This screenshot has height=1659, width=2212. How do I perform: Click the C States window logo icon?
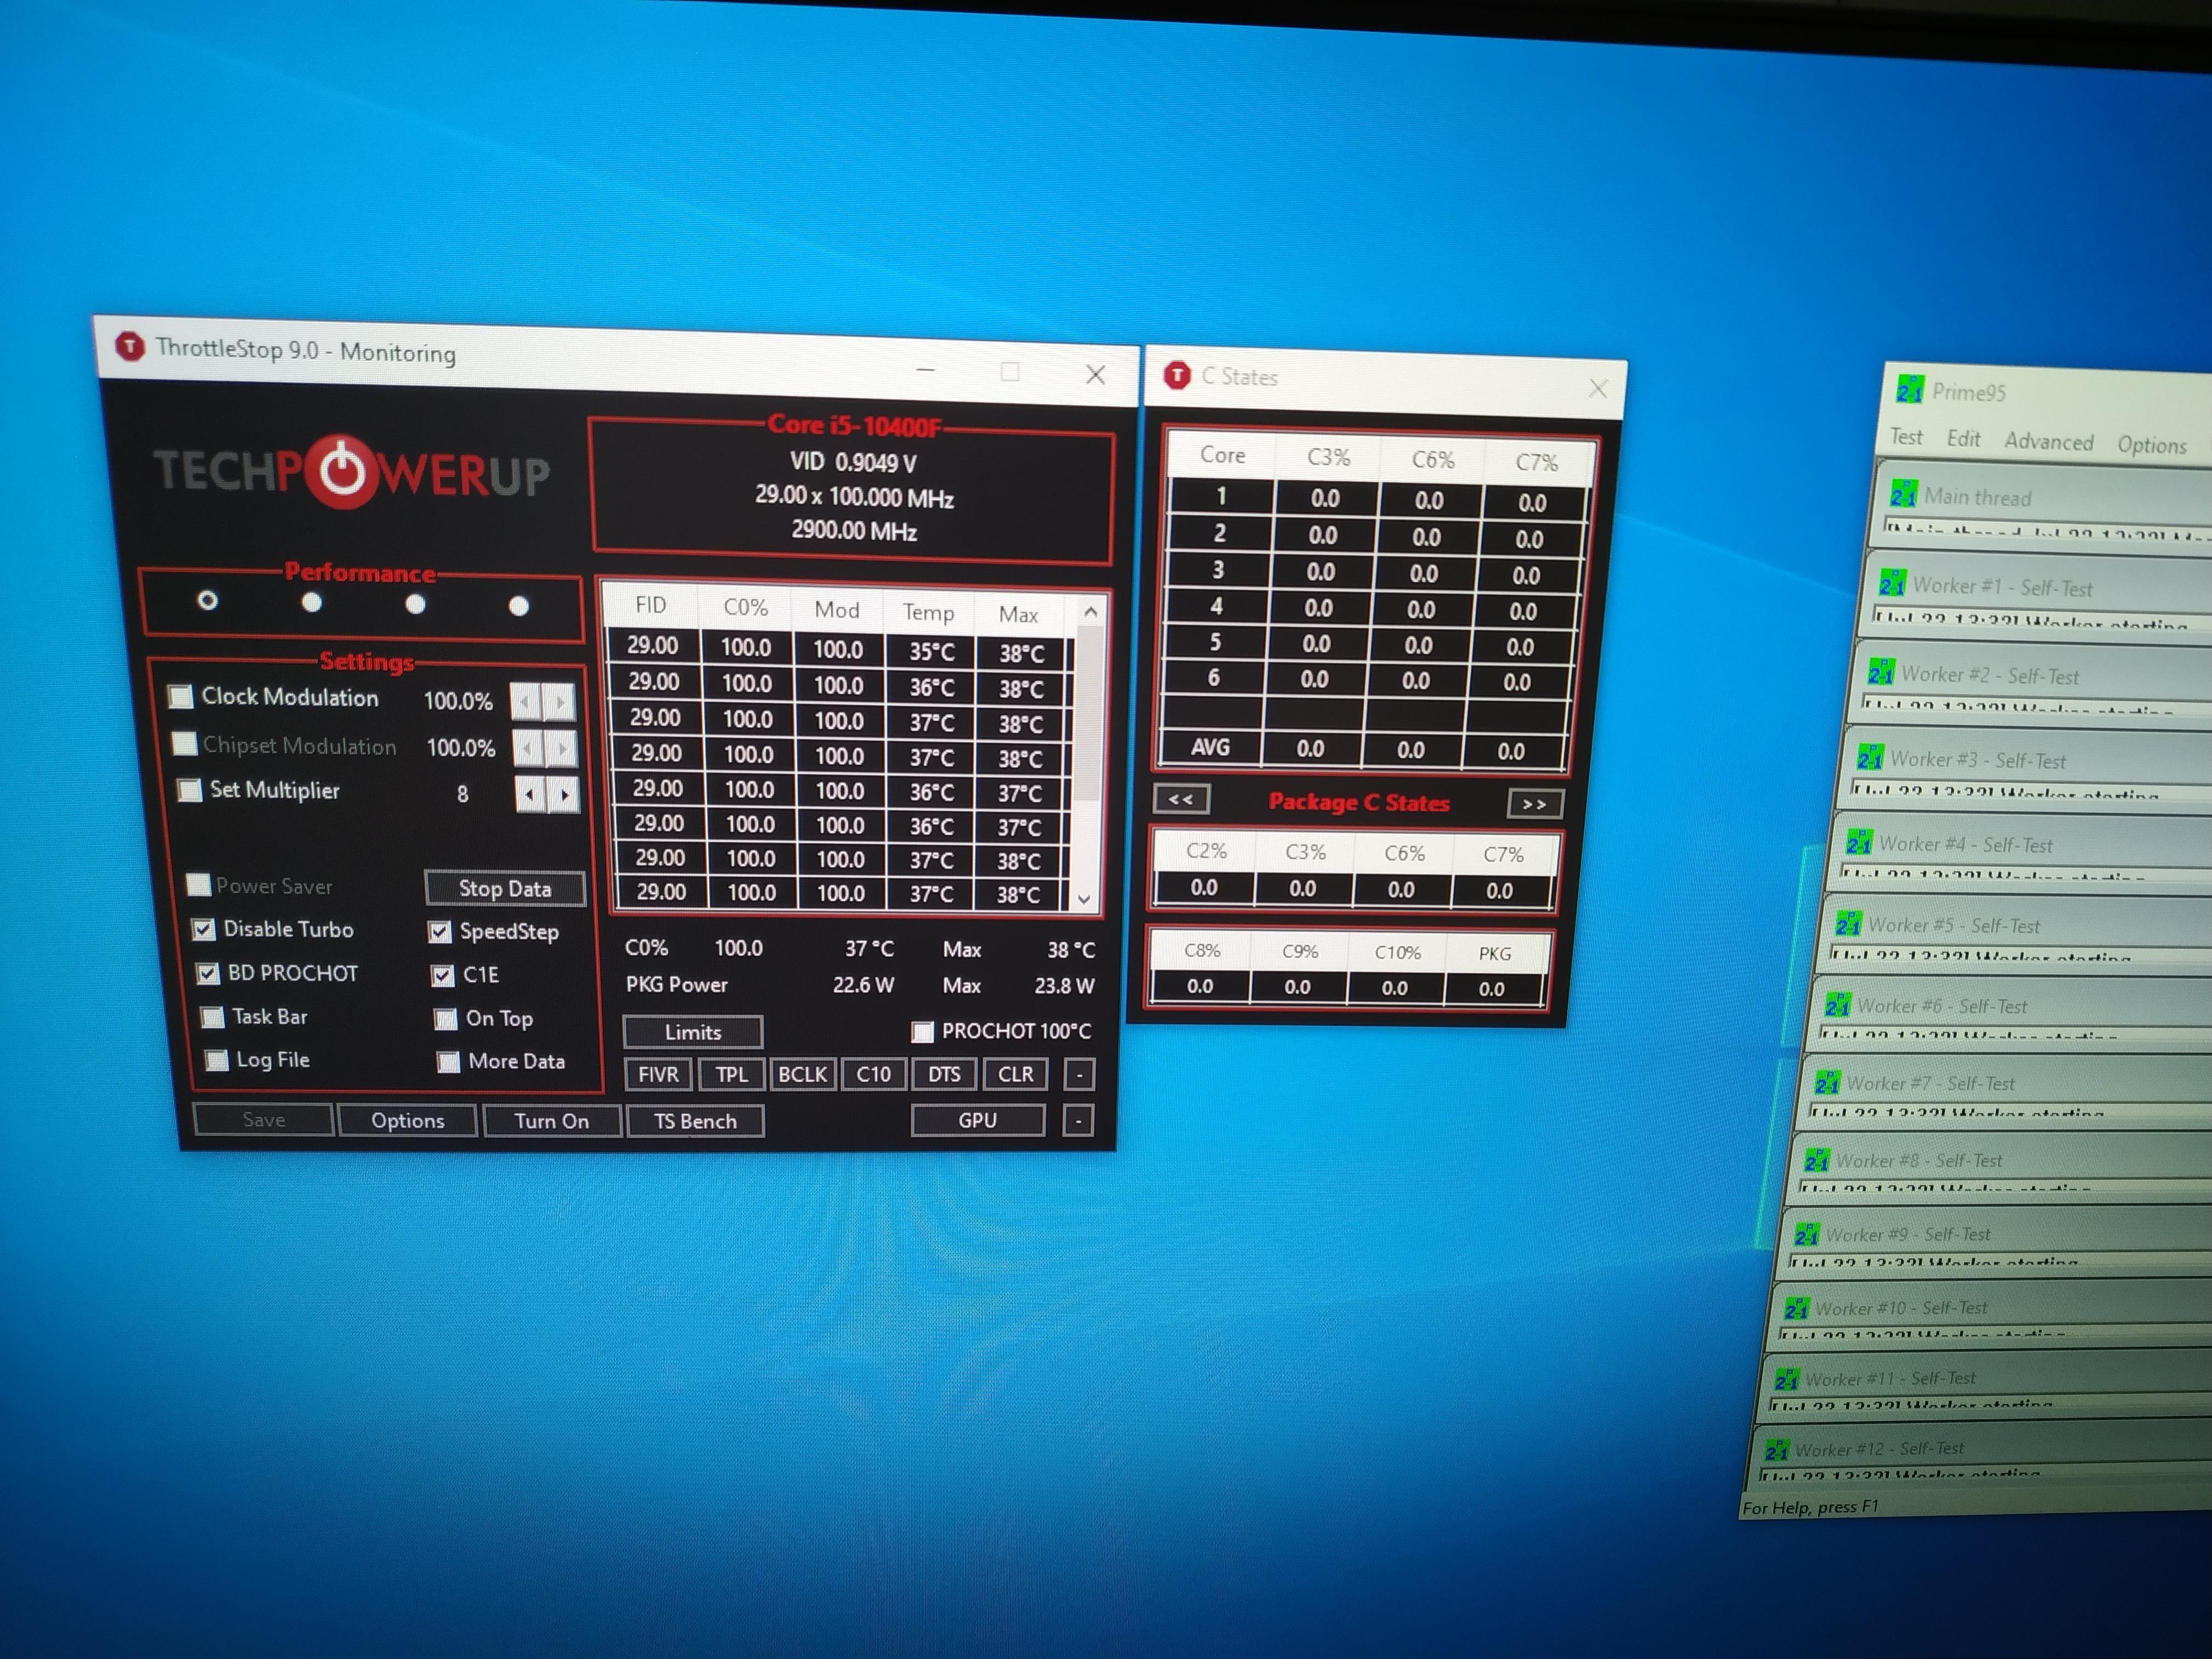[x=1177, y=375]
